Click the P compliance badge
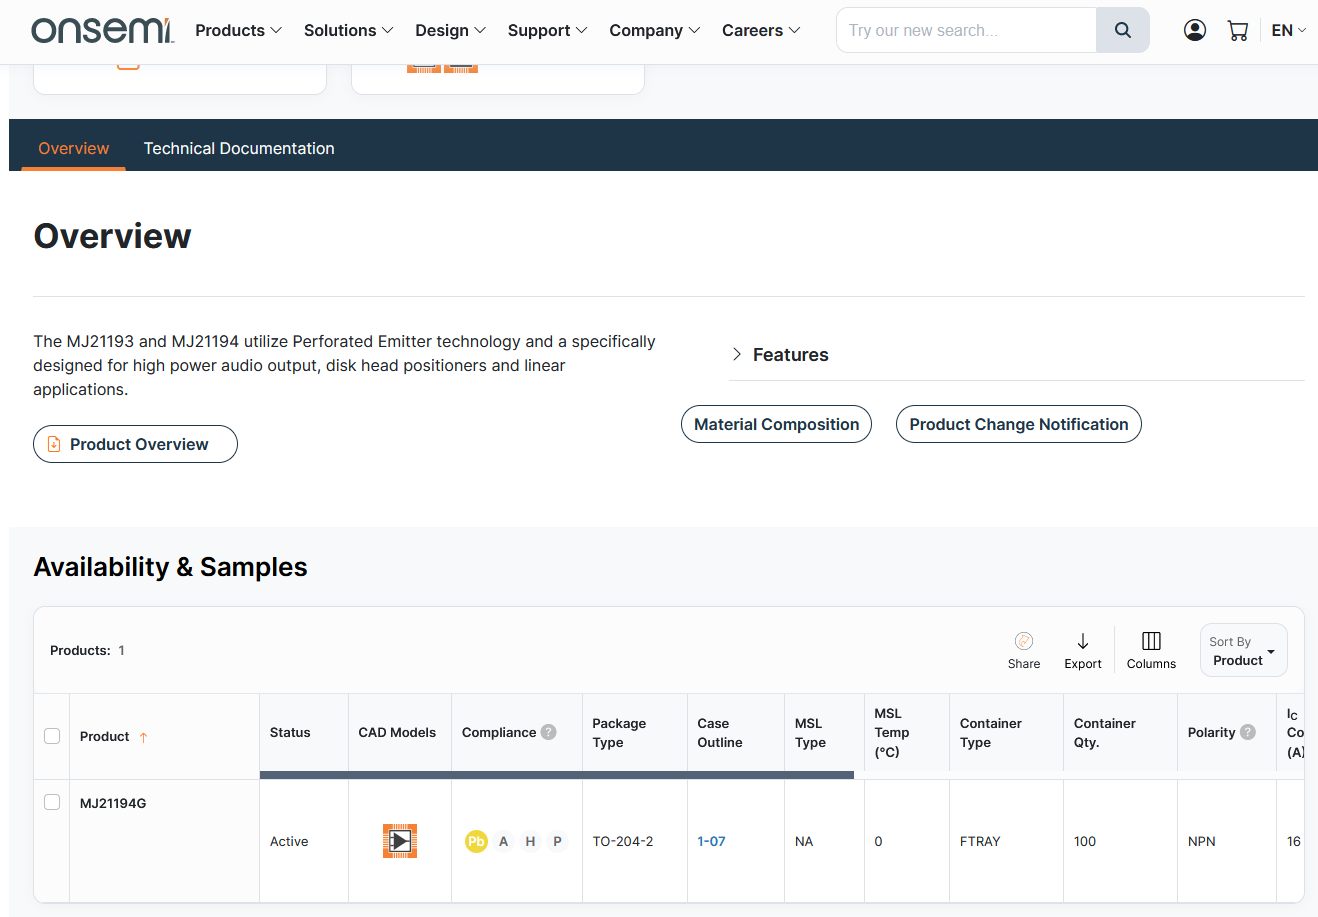This screenshot has height=917, width=1318. point(558,841)
